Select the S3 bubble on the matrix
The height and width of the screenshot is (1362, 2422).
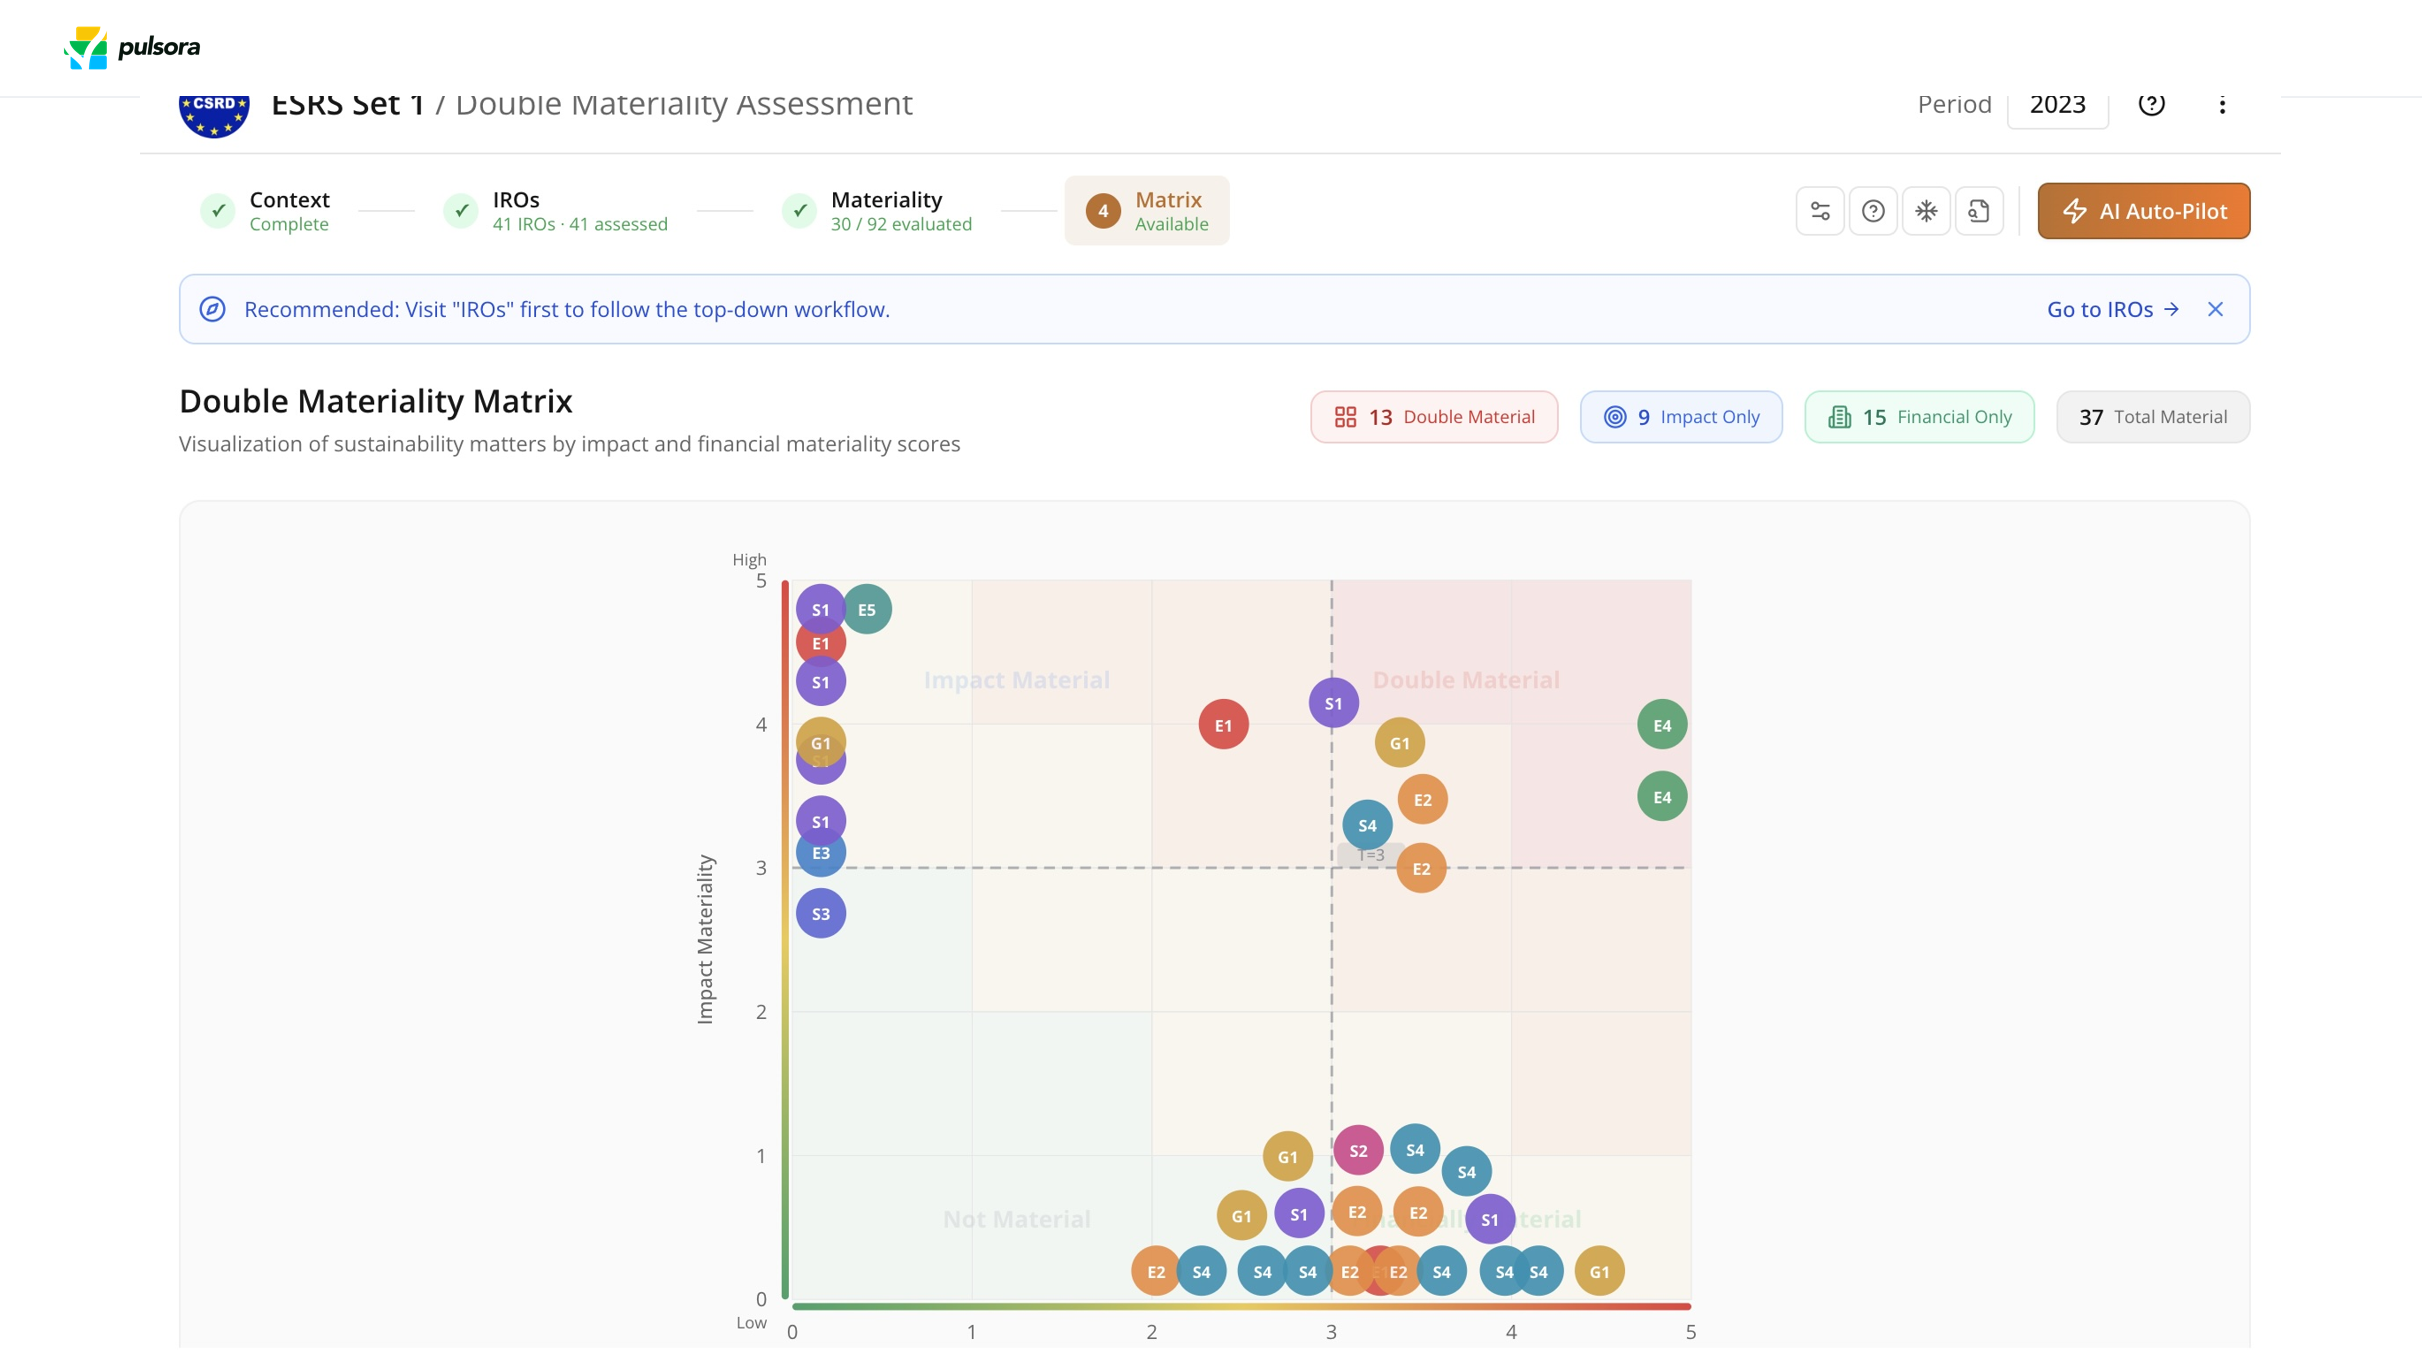point(821,913)
